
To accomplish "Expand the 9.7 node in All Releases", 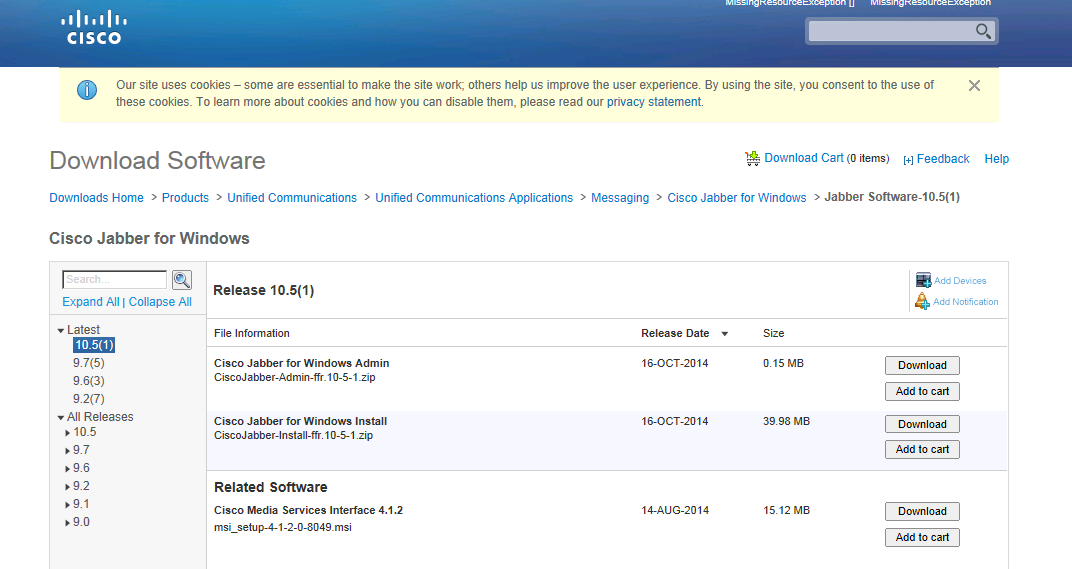I will coord(68,451).
